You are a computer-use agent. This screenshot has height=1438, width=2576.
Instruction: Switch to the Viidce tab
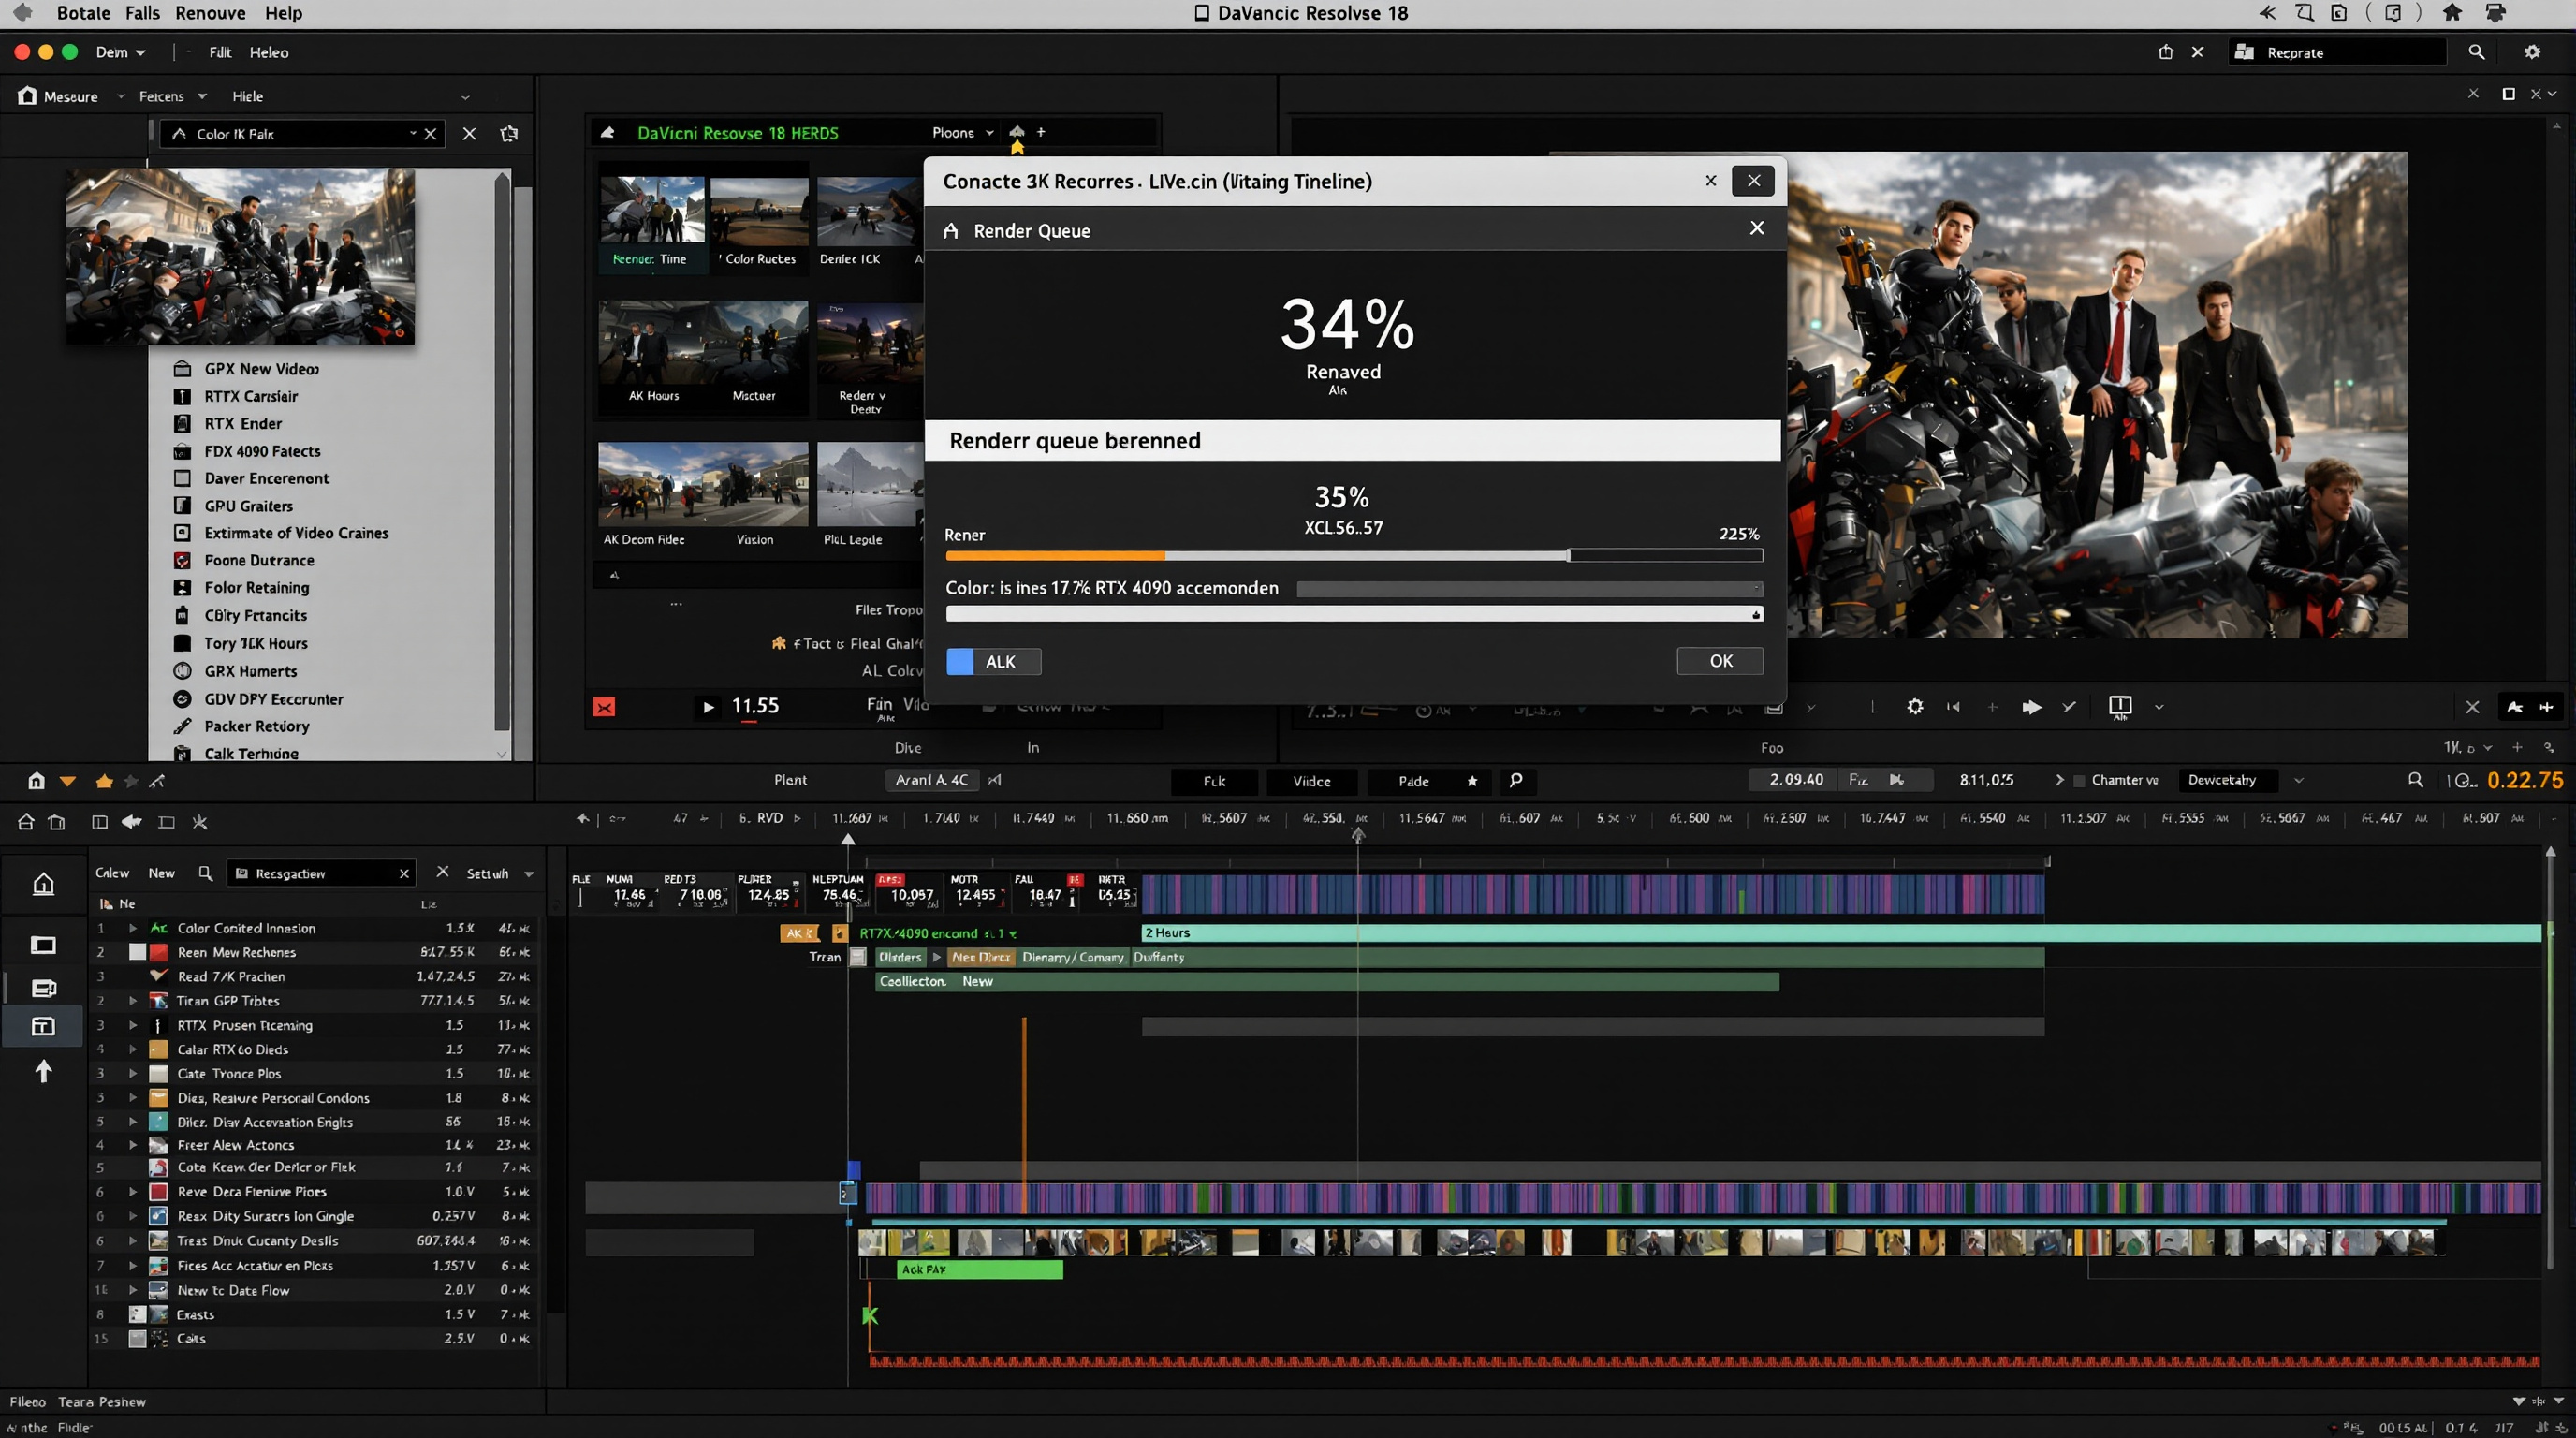(1311, 781)
